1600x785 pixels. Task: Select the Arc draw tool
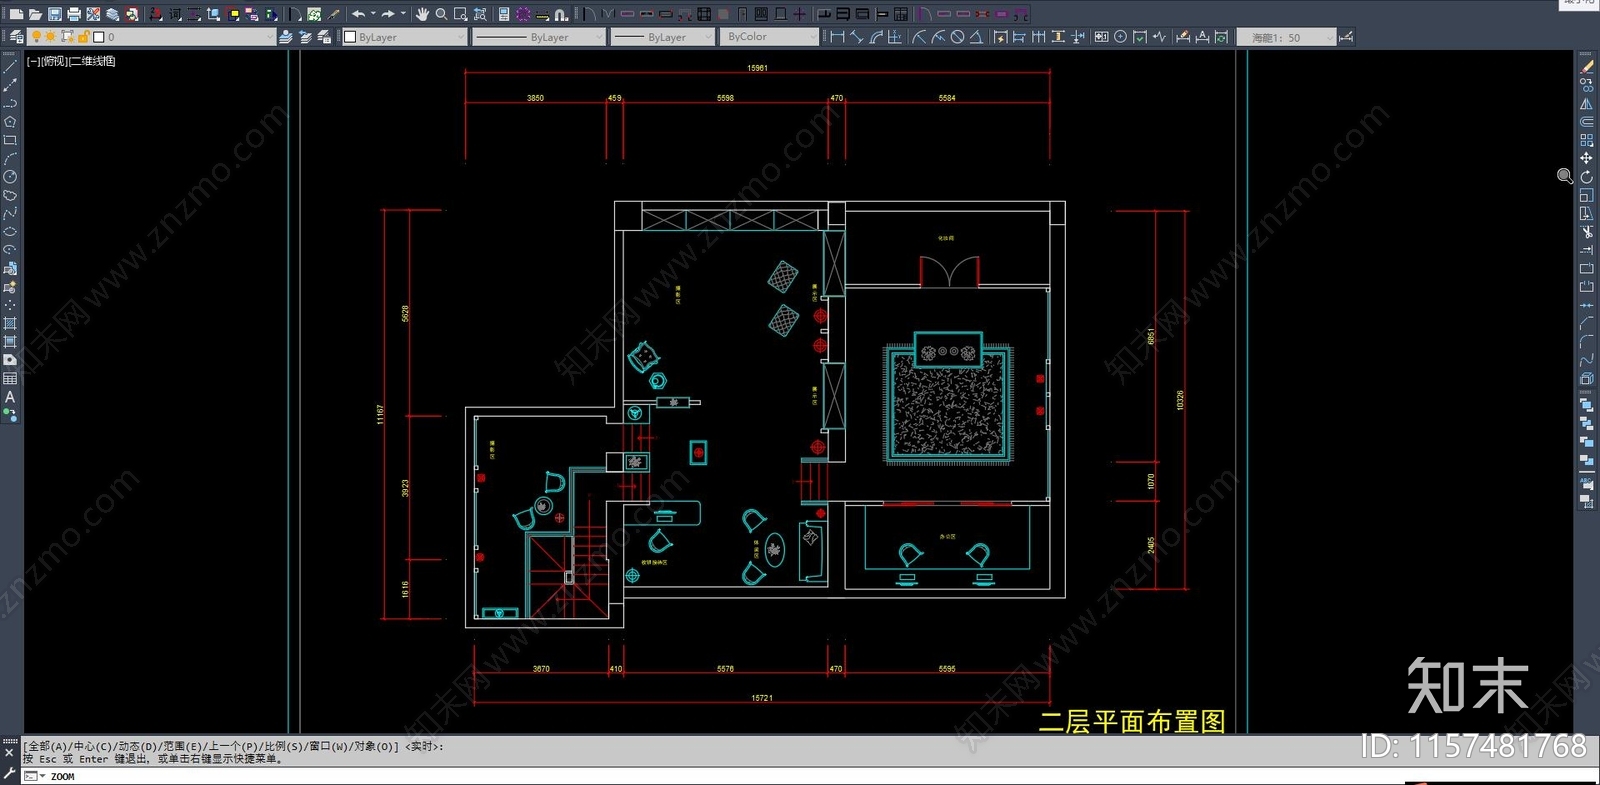[10, 158]
